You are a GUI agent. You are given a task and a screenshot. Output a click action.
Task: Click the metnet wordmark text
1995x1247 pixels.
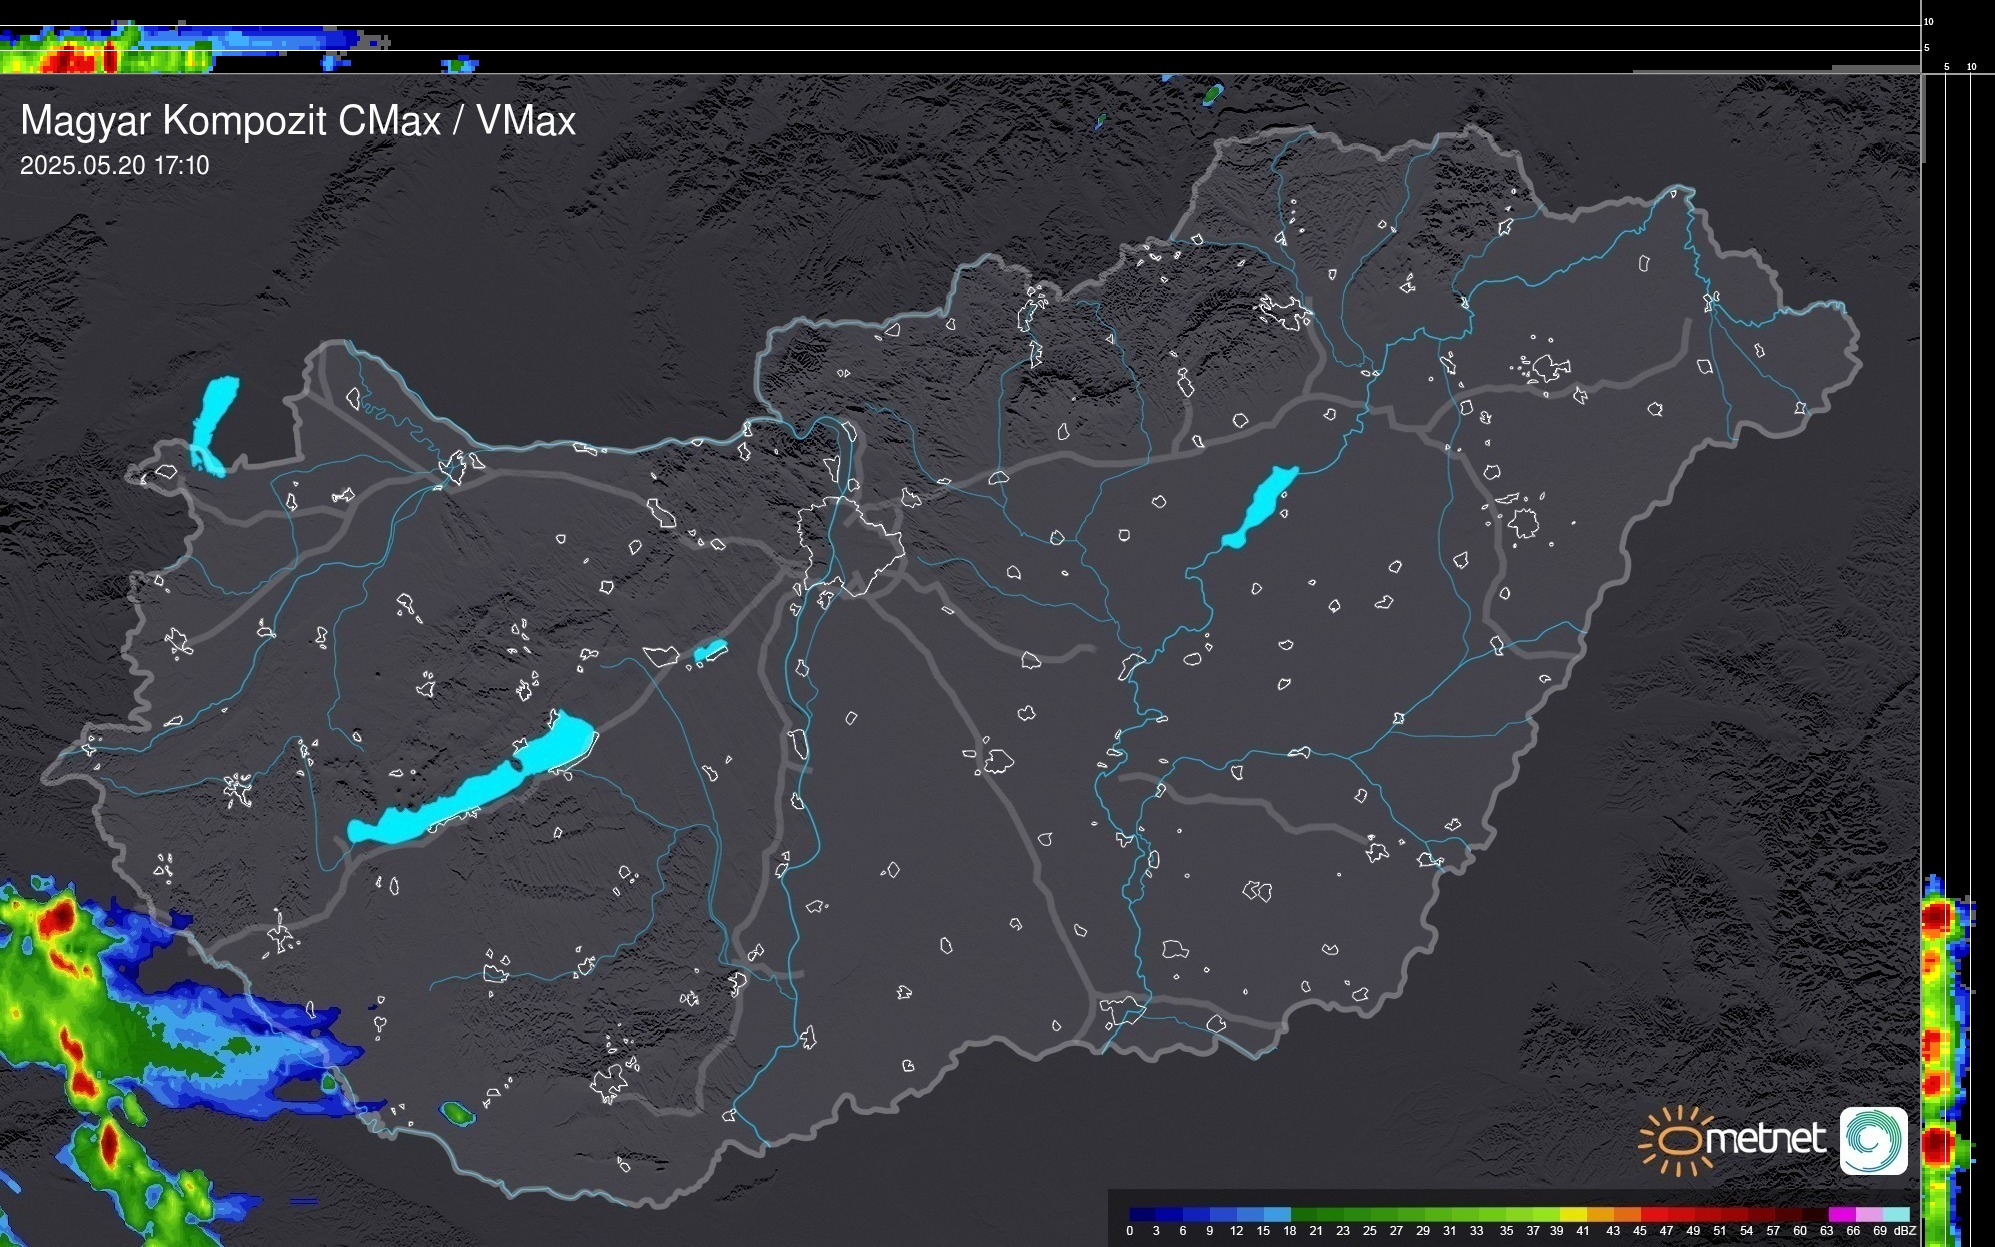1766,1139
